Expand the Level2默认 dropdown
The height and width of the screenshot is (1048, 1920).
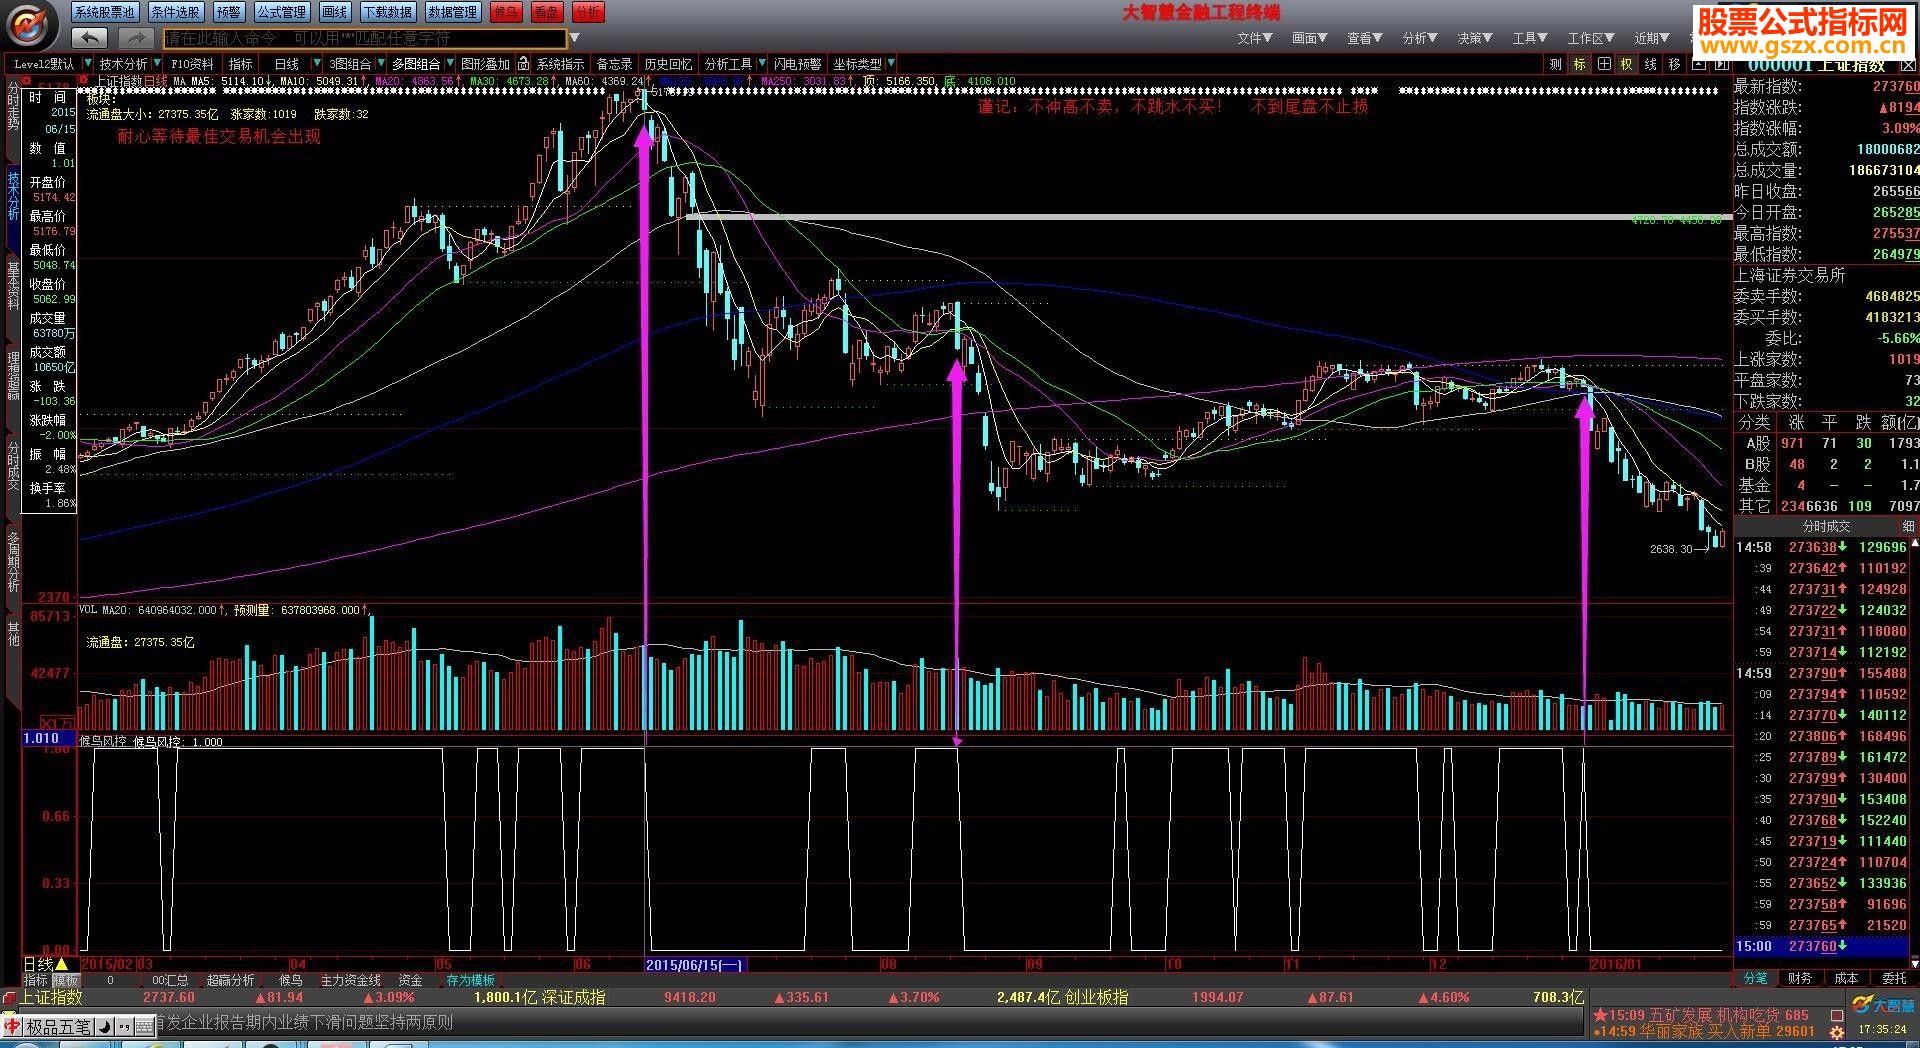(x=88, y=63)
